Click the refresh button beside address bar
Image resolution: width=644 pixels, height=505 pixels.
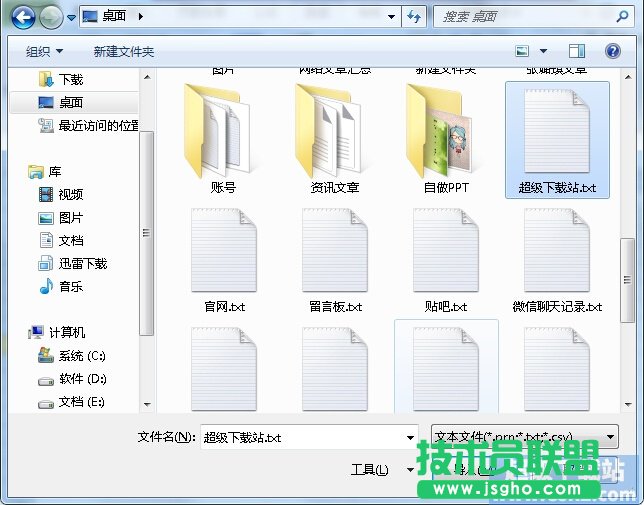tap(414, 17)
